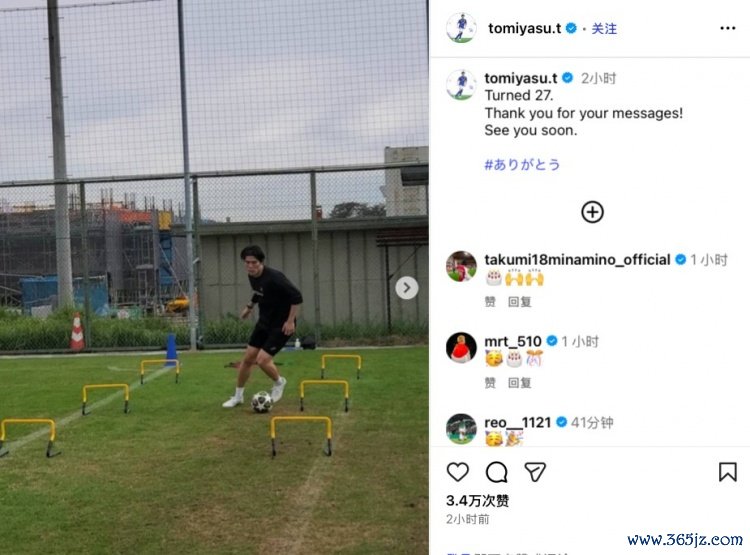This screenshot has width=750, height=555.
Task: Reply to mrt_510's comment
Action: 519,383
